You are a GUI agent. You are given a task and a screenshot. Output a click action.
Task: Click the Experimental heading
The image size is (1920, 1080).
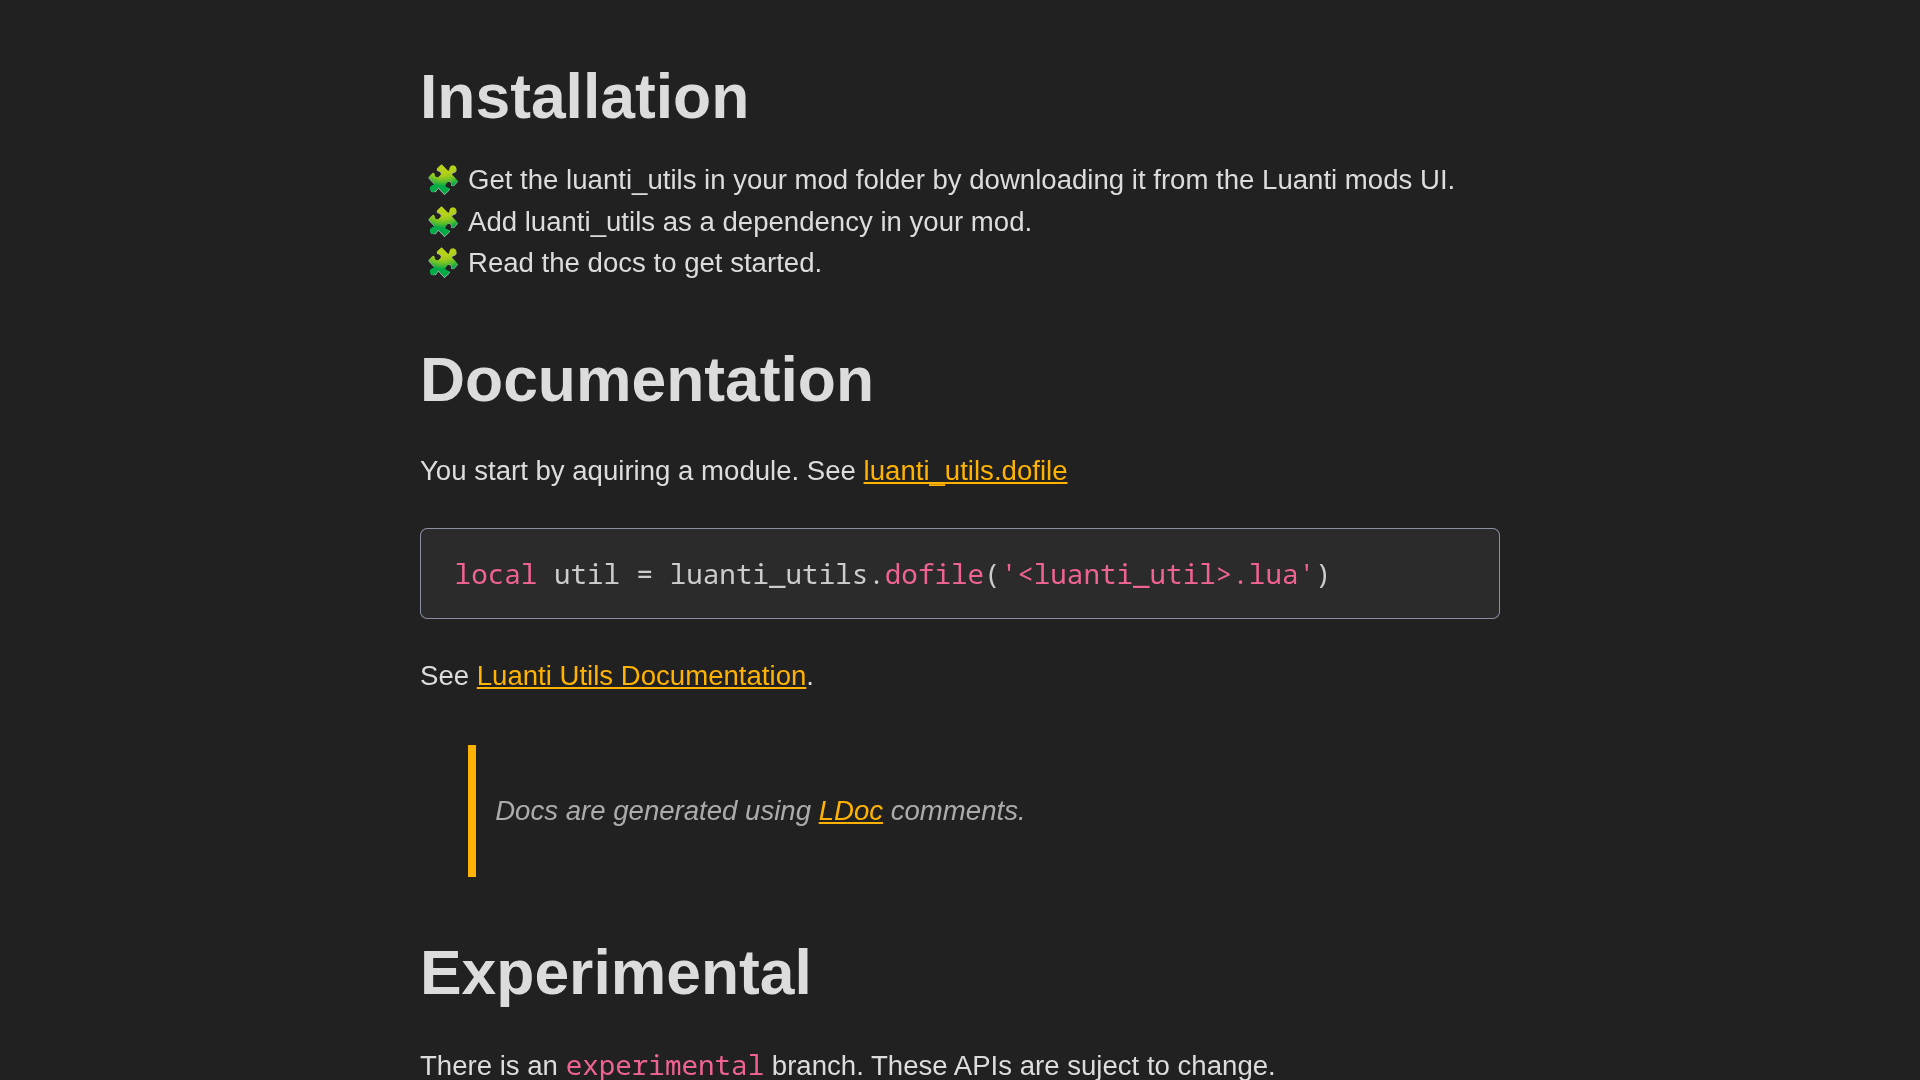tap(615, 973)
